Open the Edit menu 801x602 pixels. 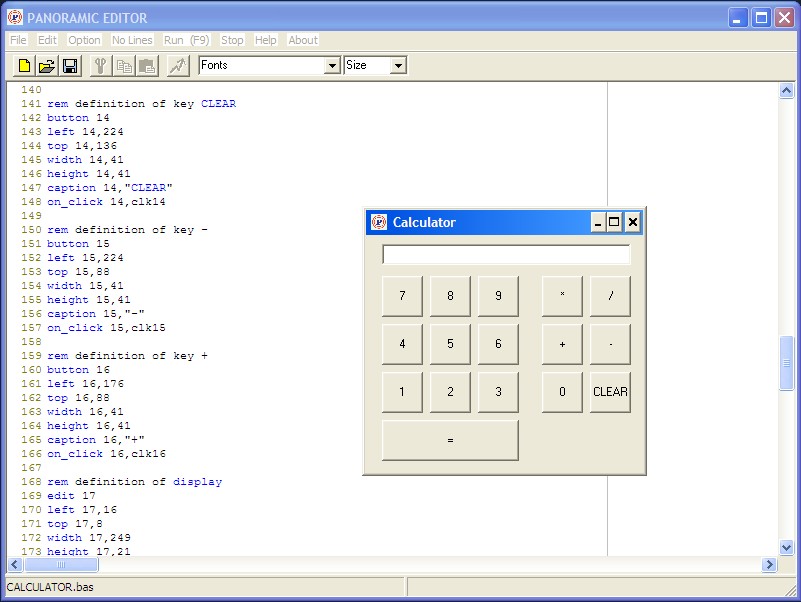click(47, 40)
